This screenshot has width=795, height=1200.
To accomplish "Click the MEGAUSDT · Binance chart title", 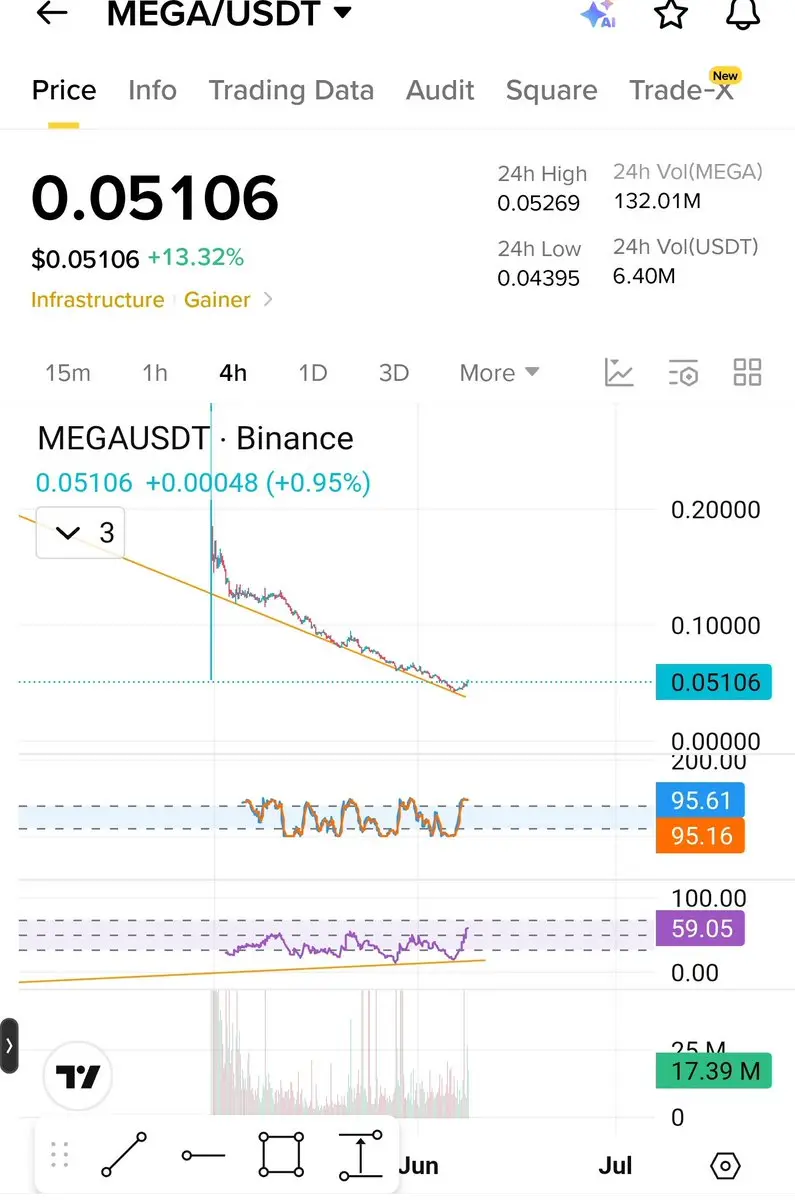I will click(195, 438).
